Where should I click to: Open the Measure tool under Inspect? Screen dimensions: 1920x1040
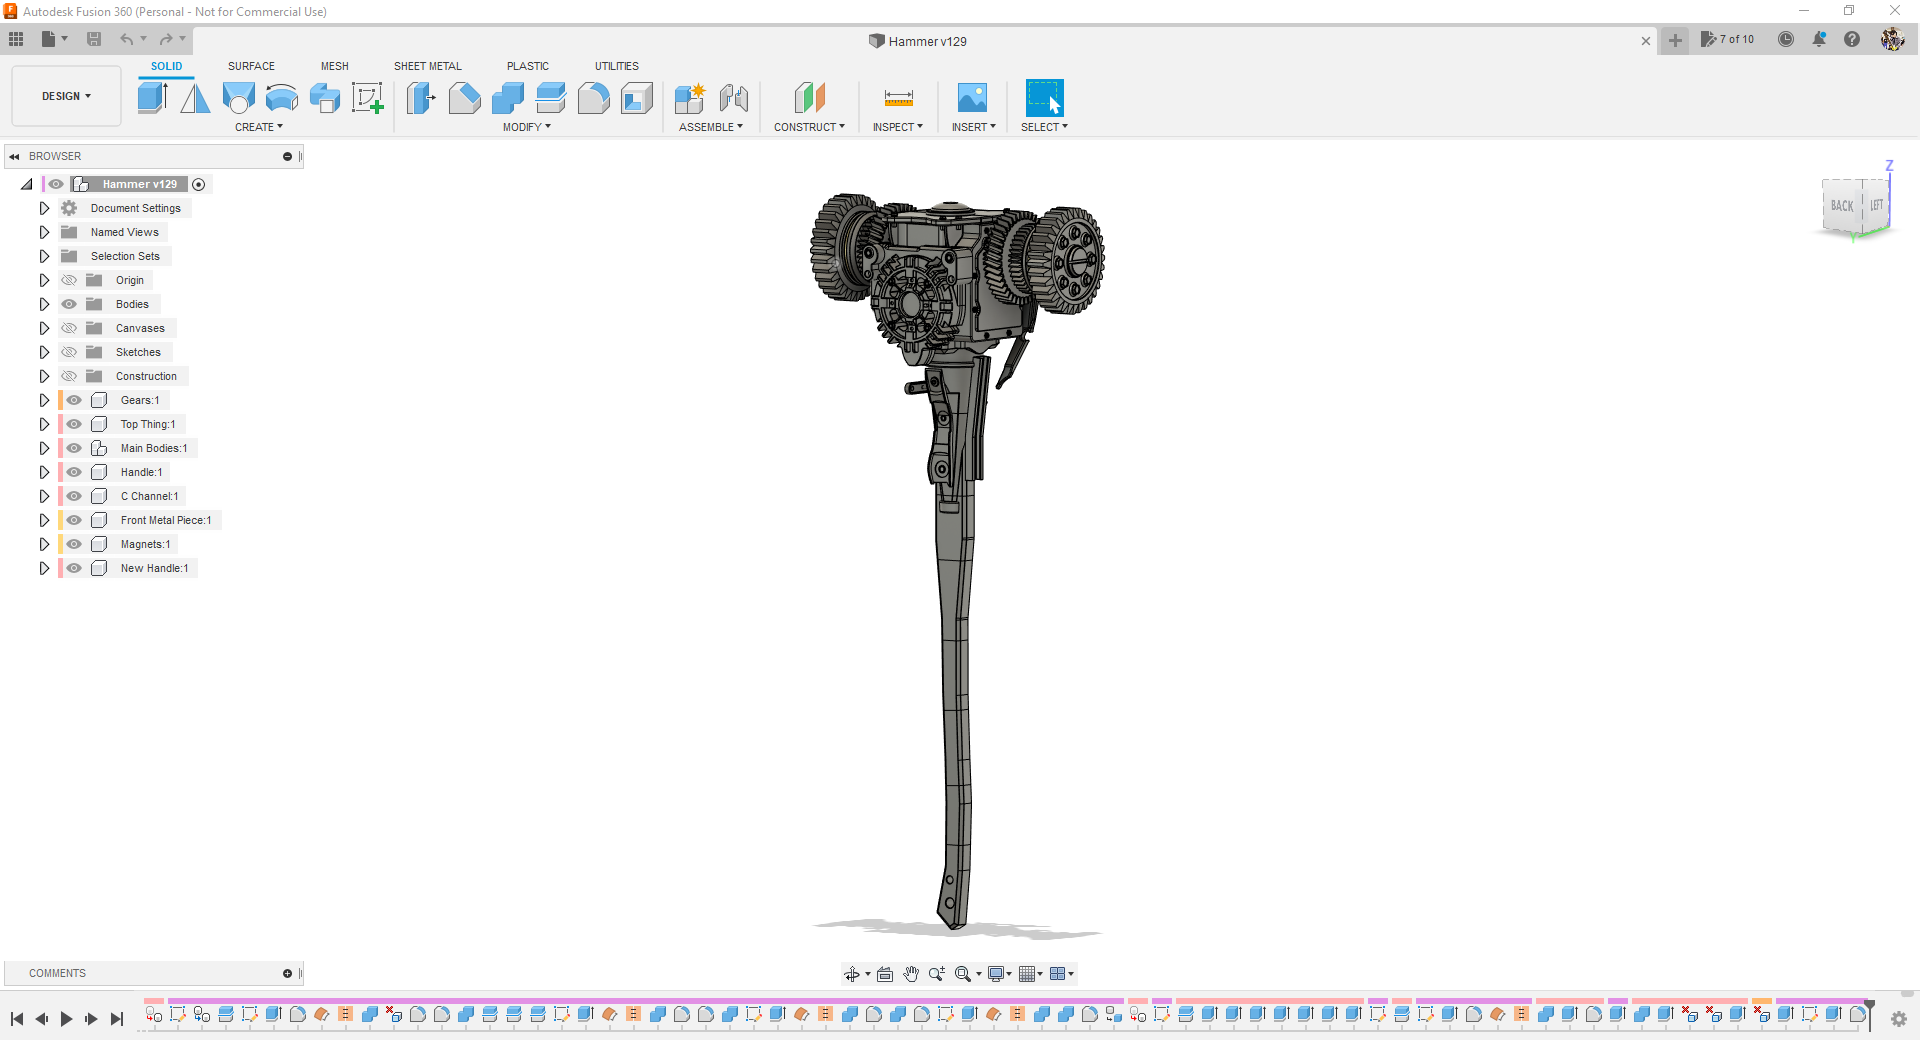point(897,98)
